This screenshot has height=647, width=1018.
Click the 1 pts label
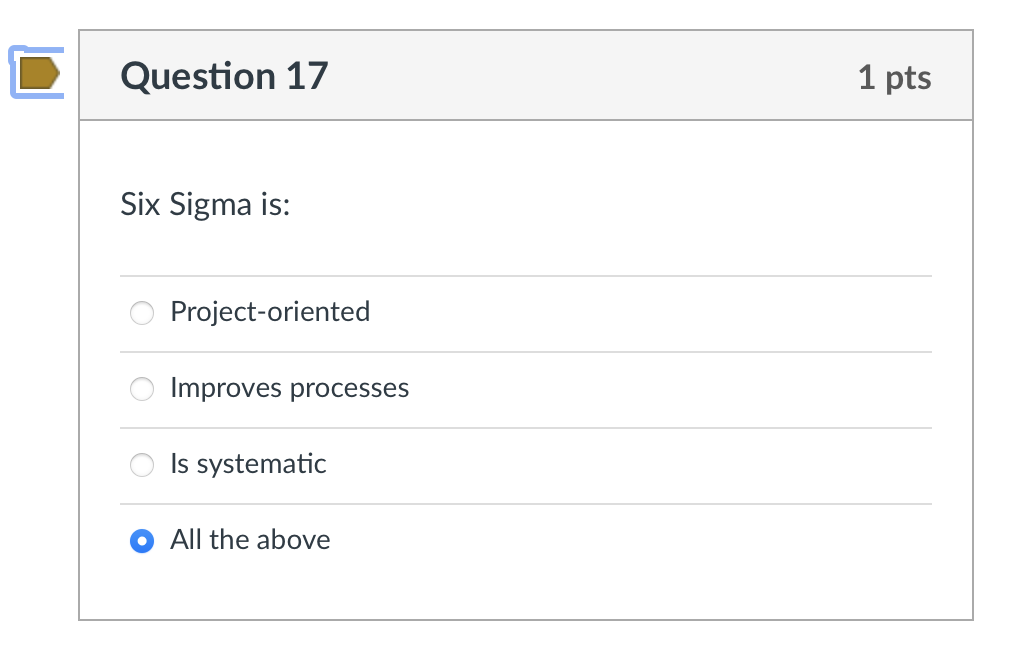(896, 76)
